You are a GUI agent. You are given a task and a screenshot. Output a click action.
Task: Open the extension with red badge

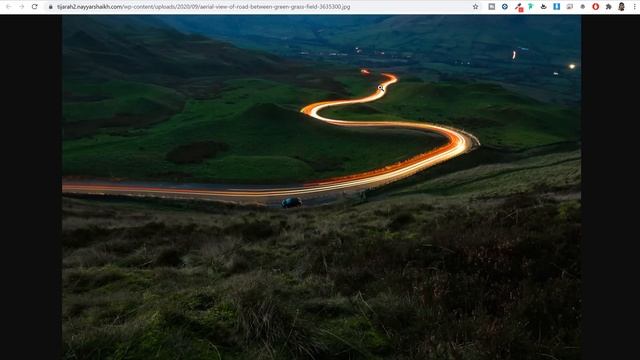pos(519,7)
